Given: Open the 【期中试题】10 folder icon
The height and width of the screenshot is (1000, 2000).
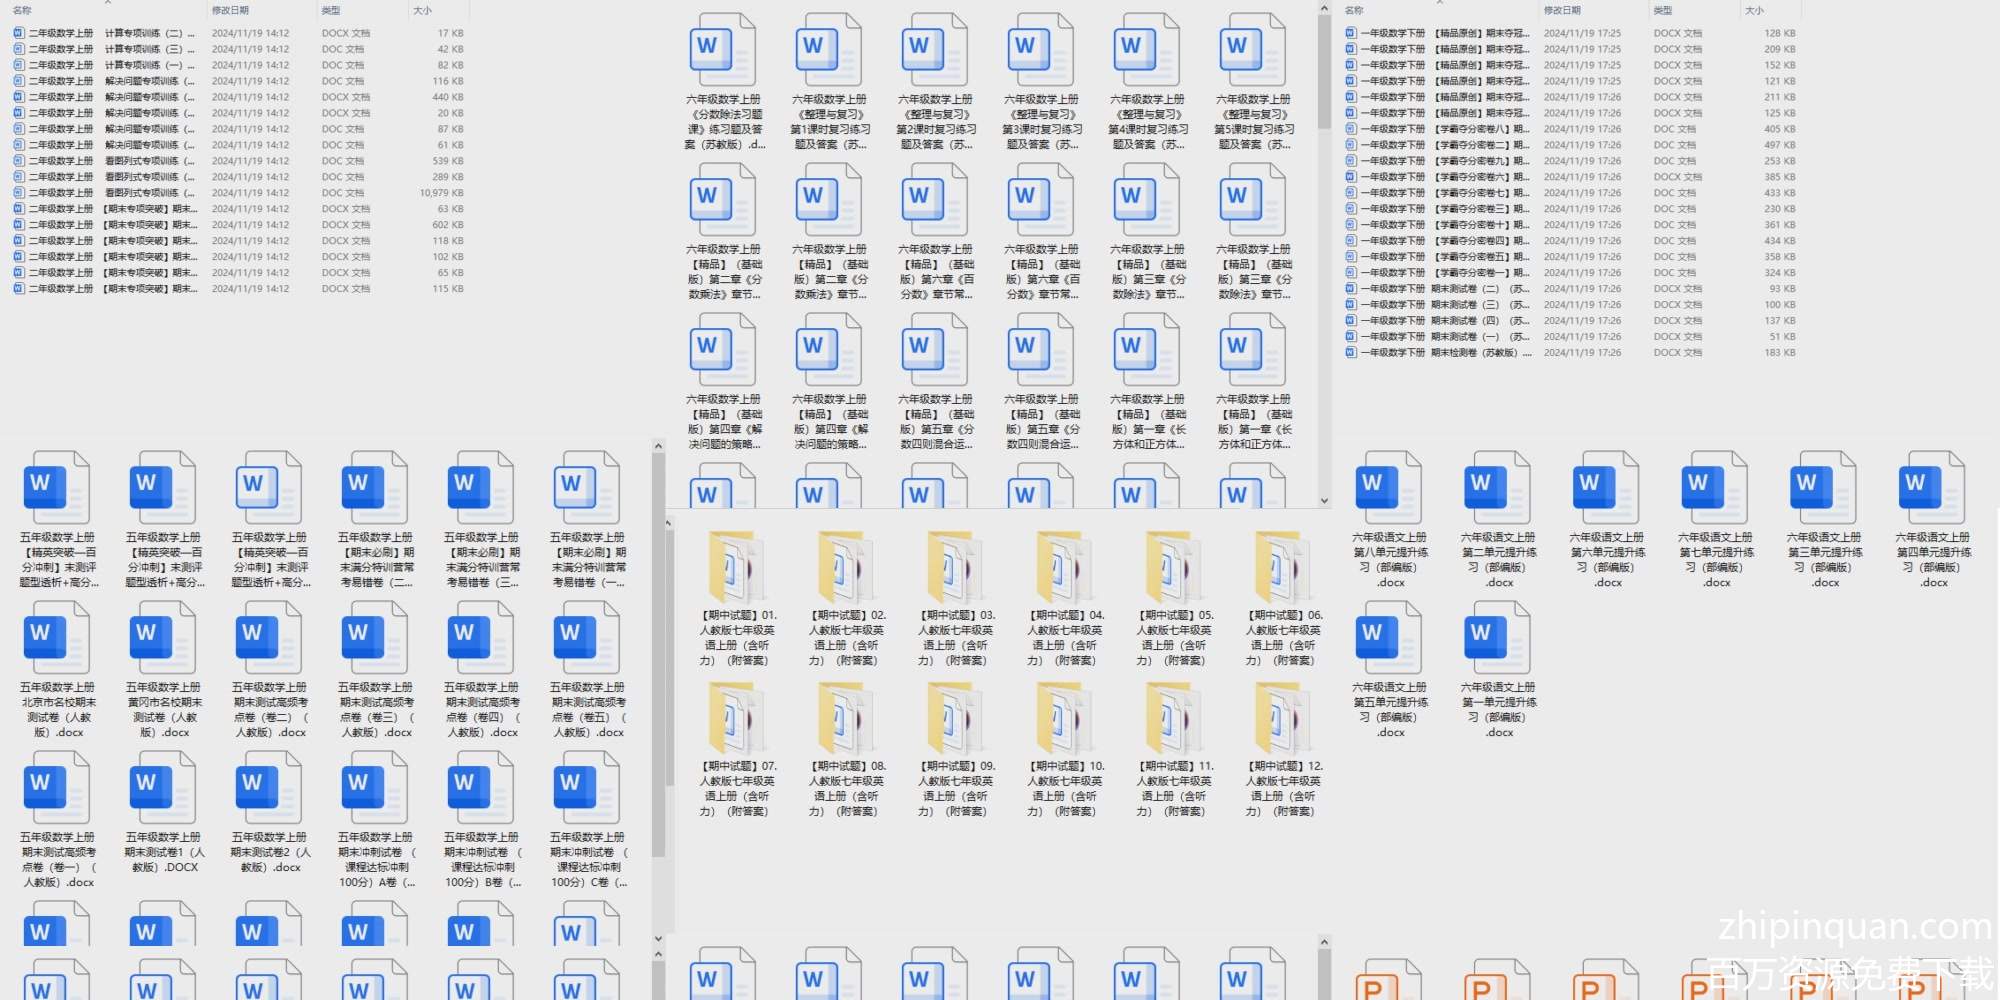Looking at the screenshot, I should [x=1065, y=718].
